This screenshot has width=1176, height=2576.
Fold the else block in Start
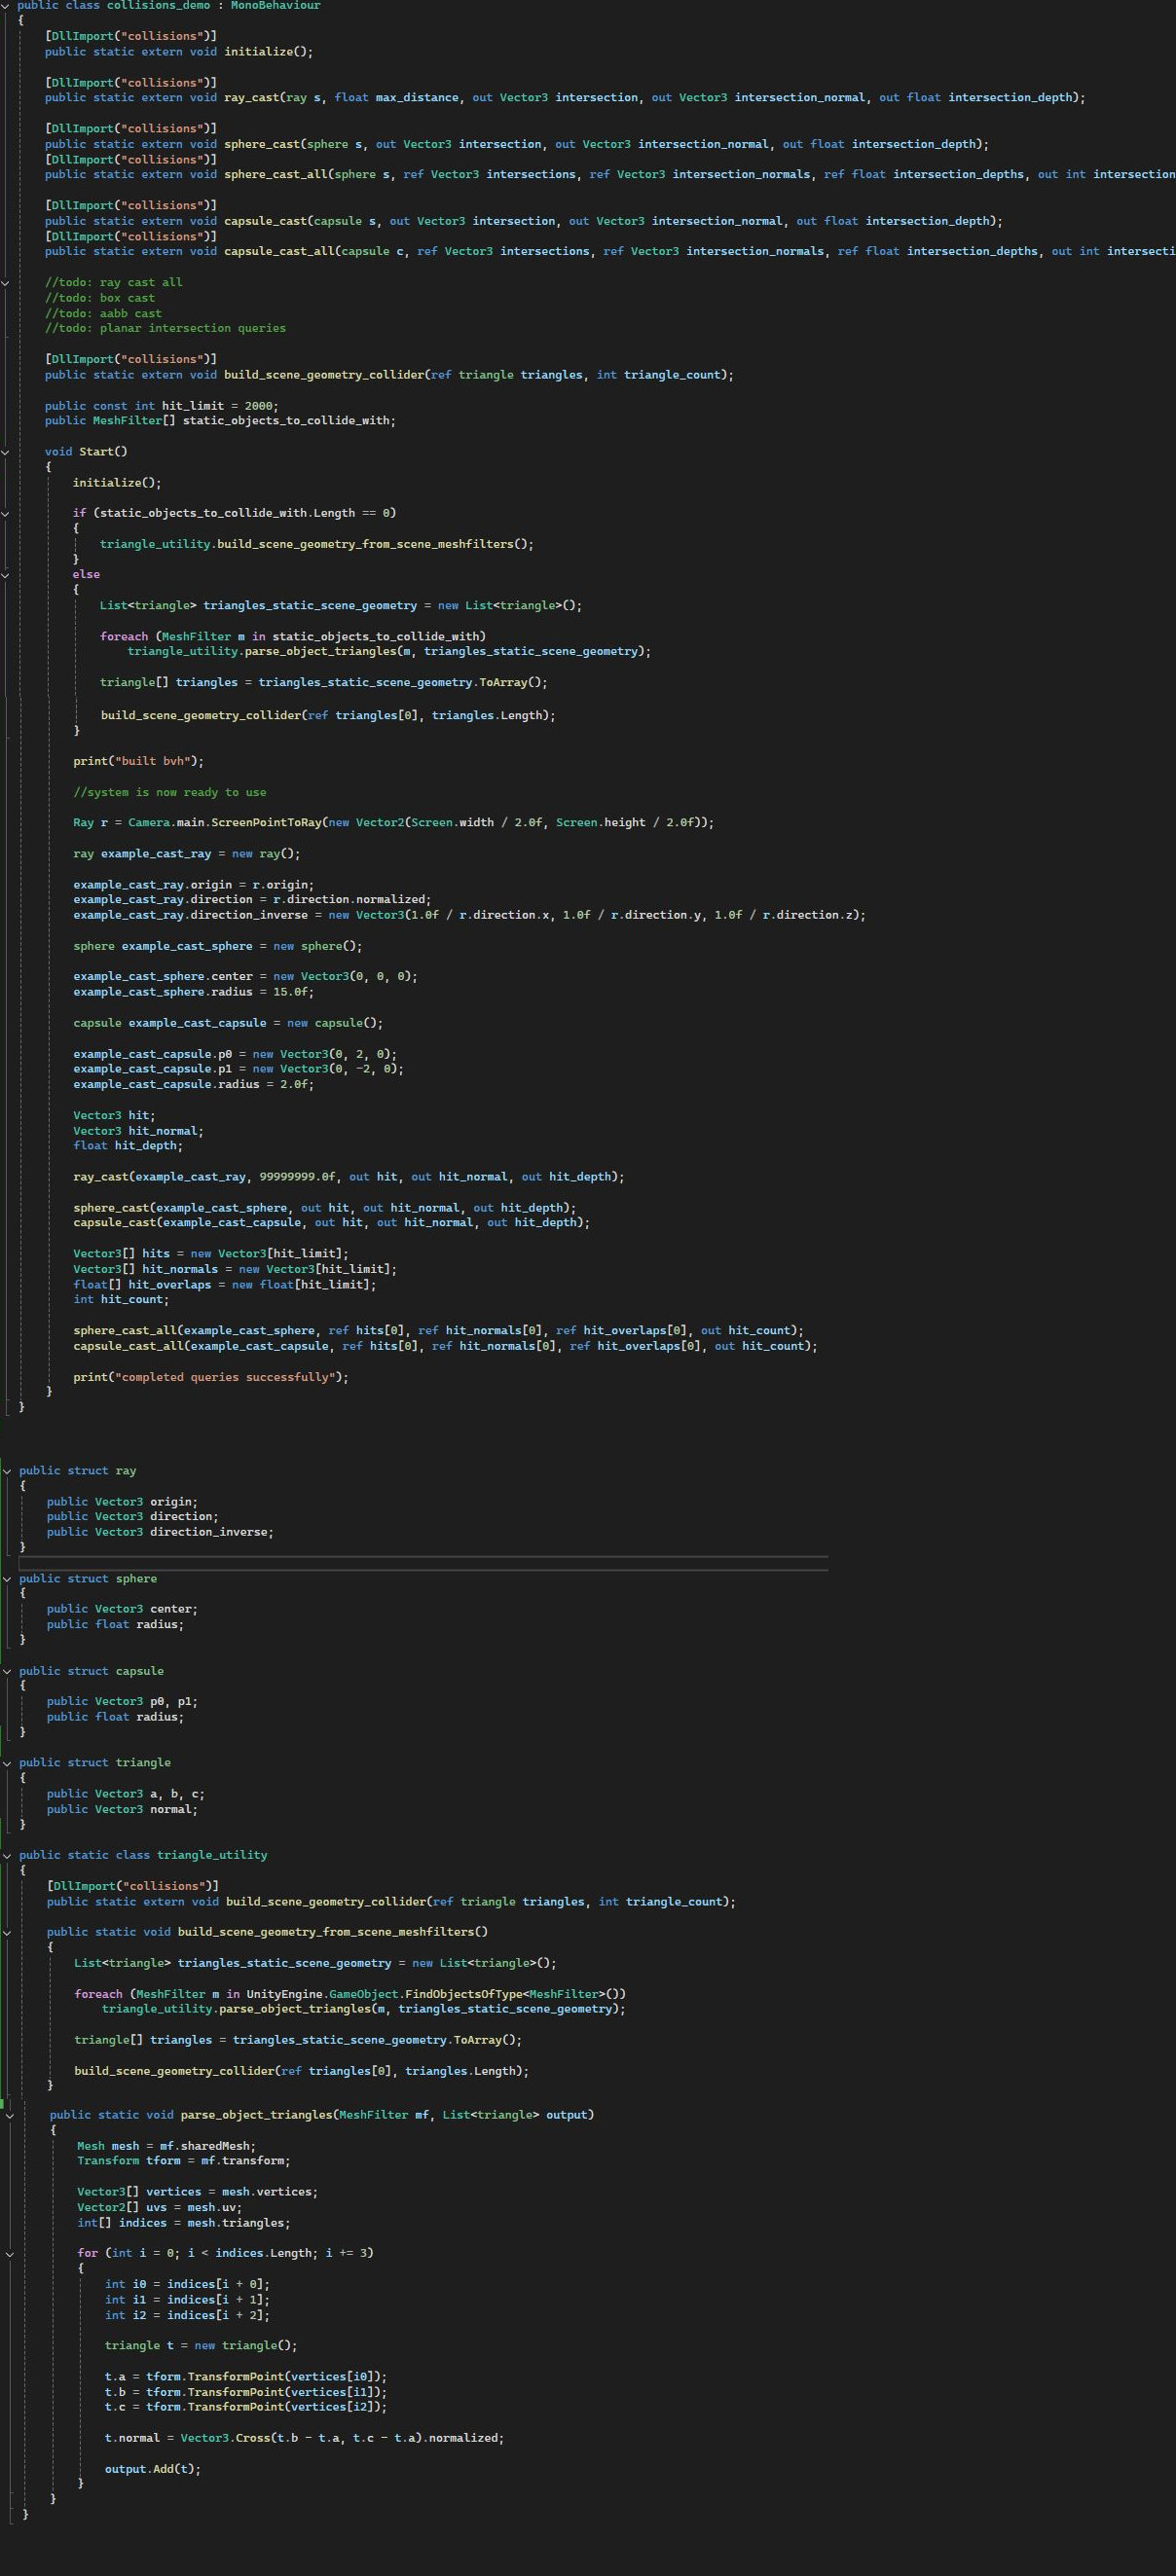click(7, 575)
